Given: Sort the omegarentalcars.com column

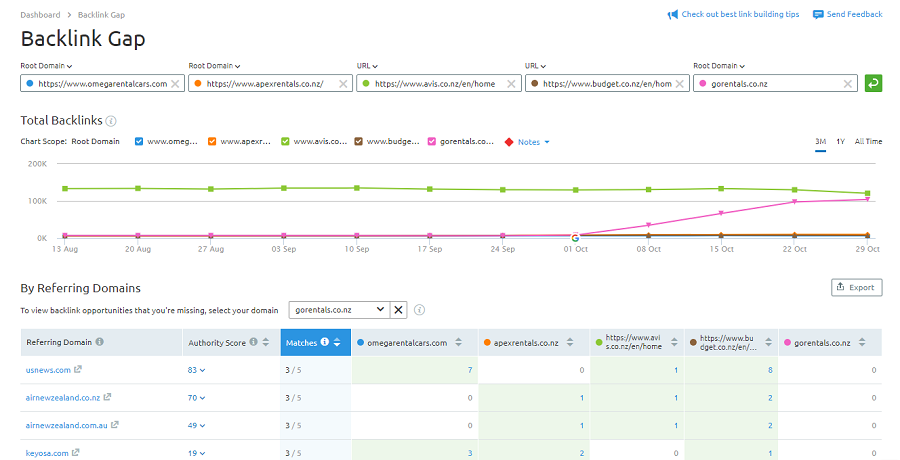Looking at the screenshot, I should (459, 342).
